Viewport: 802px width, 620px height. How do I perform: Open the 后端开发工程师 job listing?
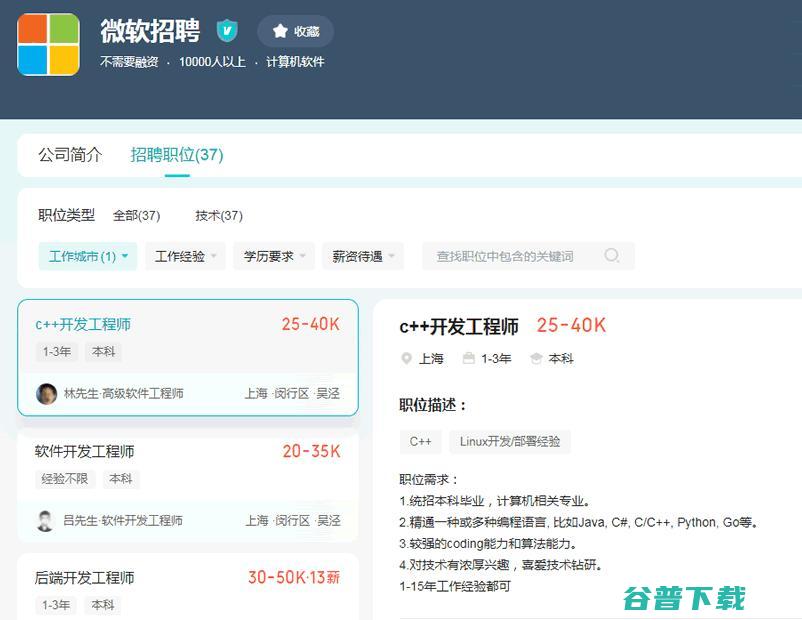coord(84,578)
